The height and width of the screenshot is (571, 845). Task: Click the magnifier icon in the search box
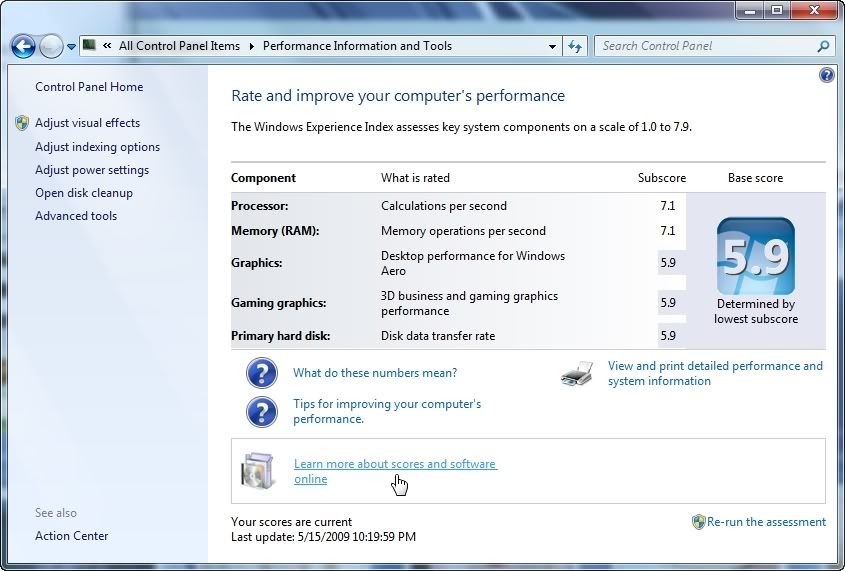tap(823, 46)
